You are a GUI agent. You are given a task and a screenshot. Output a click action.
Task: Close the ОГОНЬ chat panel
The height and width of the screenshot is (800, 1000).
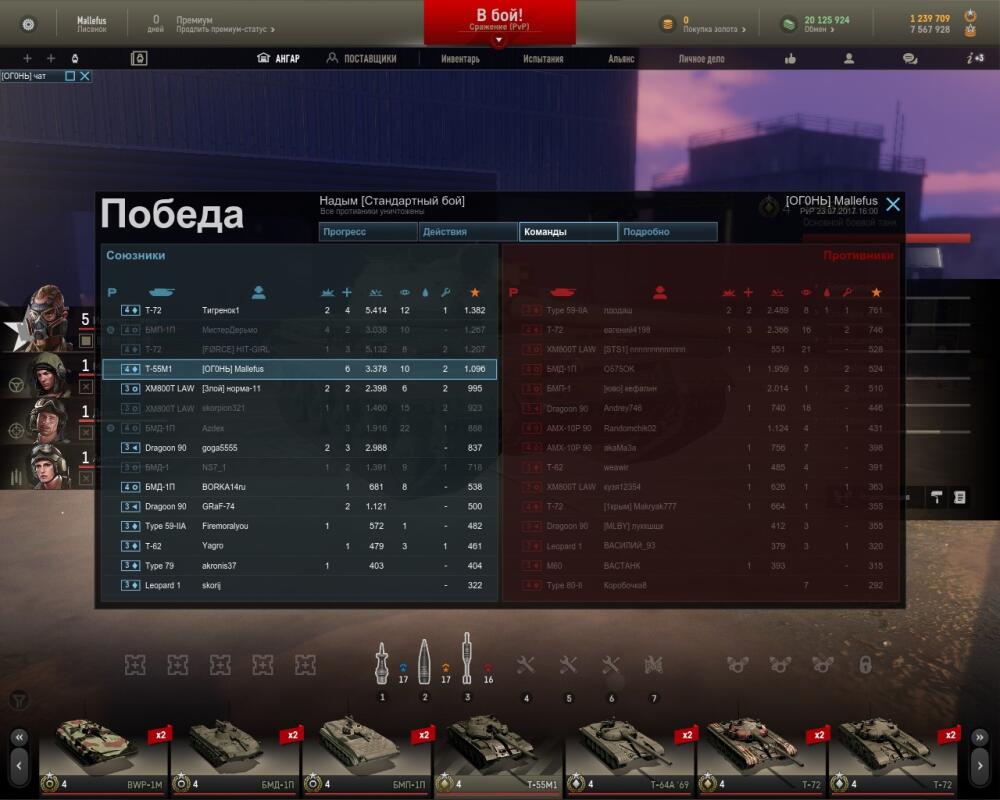click(85, 76)
